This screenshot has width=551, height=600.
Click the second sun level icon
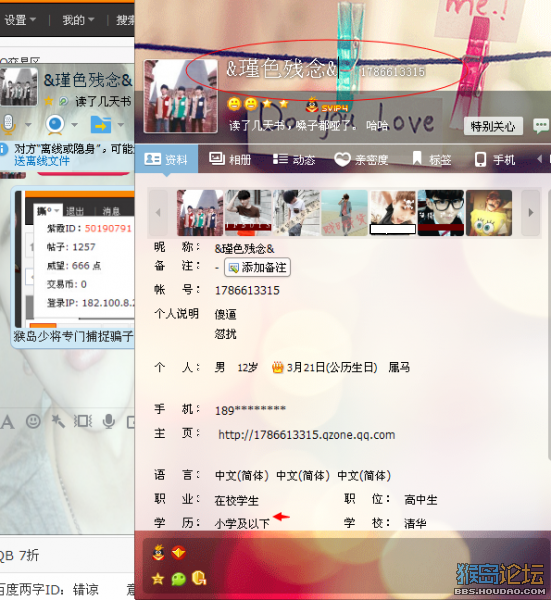[251, 104]
